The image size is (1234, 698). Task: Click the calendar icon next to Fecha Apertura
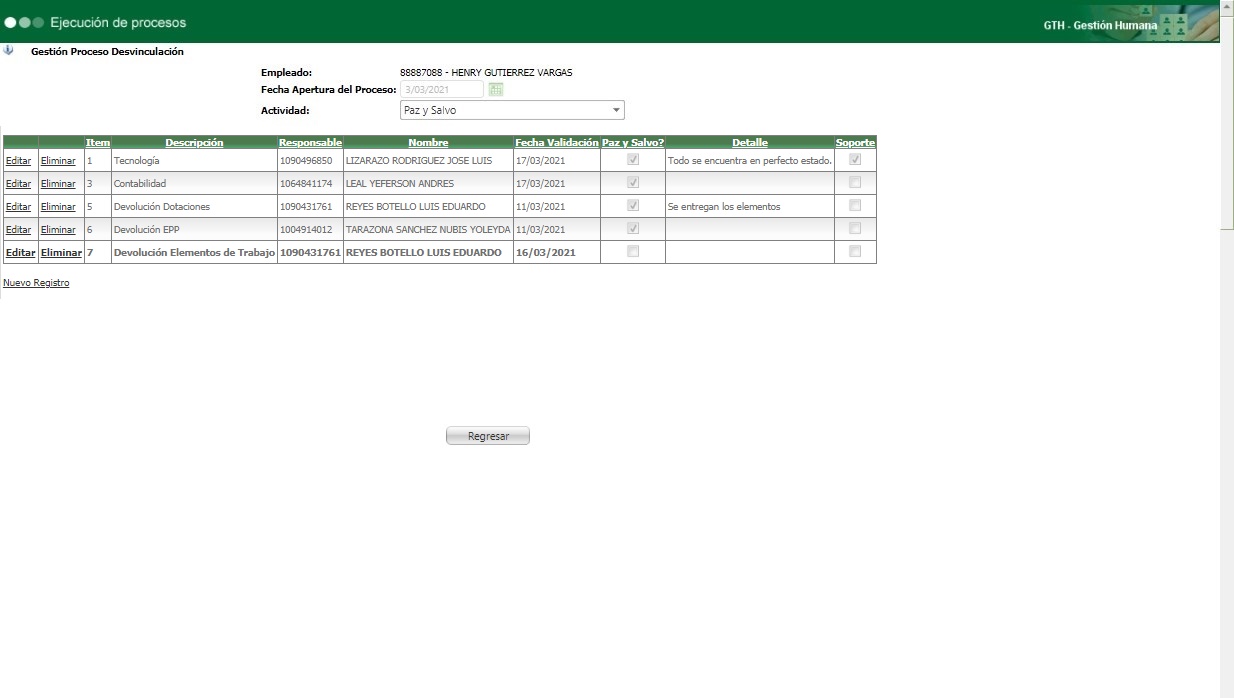click(496, 90)
